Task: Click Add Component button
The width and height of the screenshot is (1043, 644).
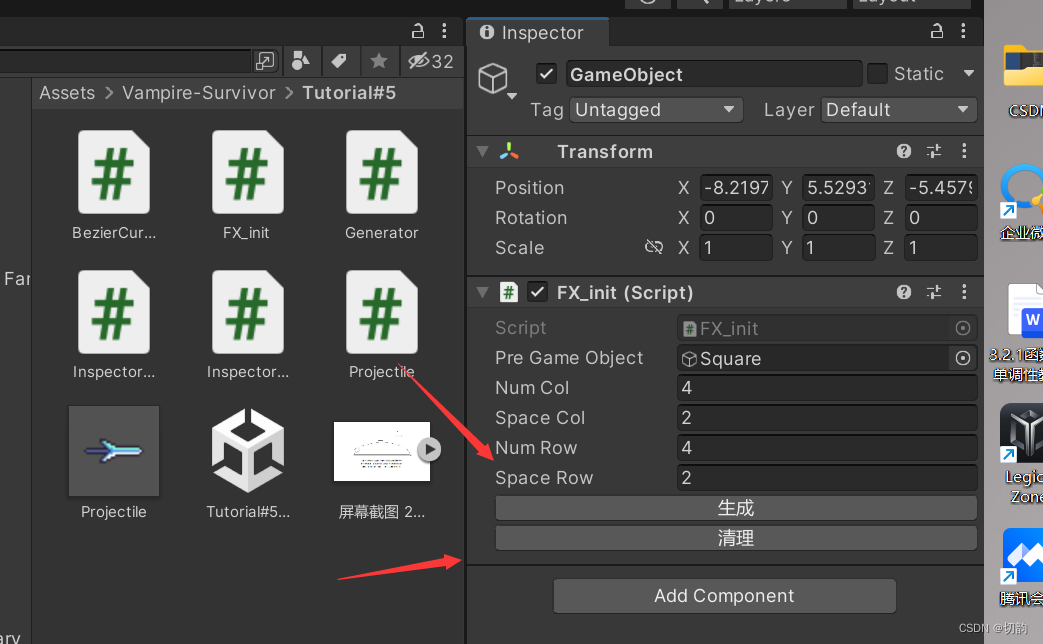Action: tap(724, 596)
